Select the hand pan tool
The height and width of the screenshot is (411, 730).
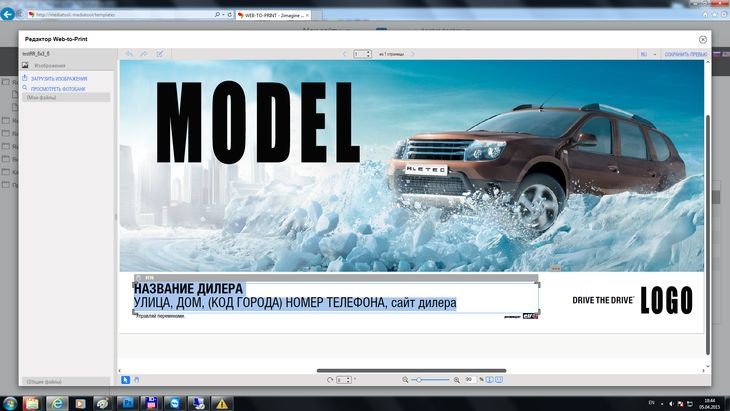pyautogui.click(x=136, y=380)
